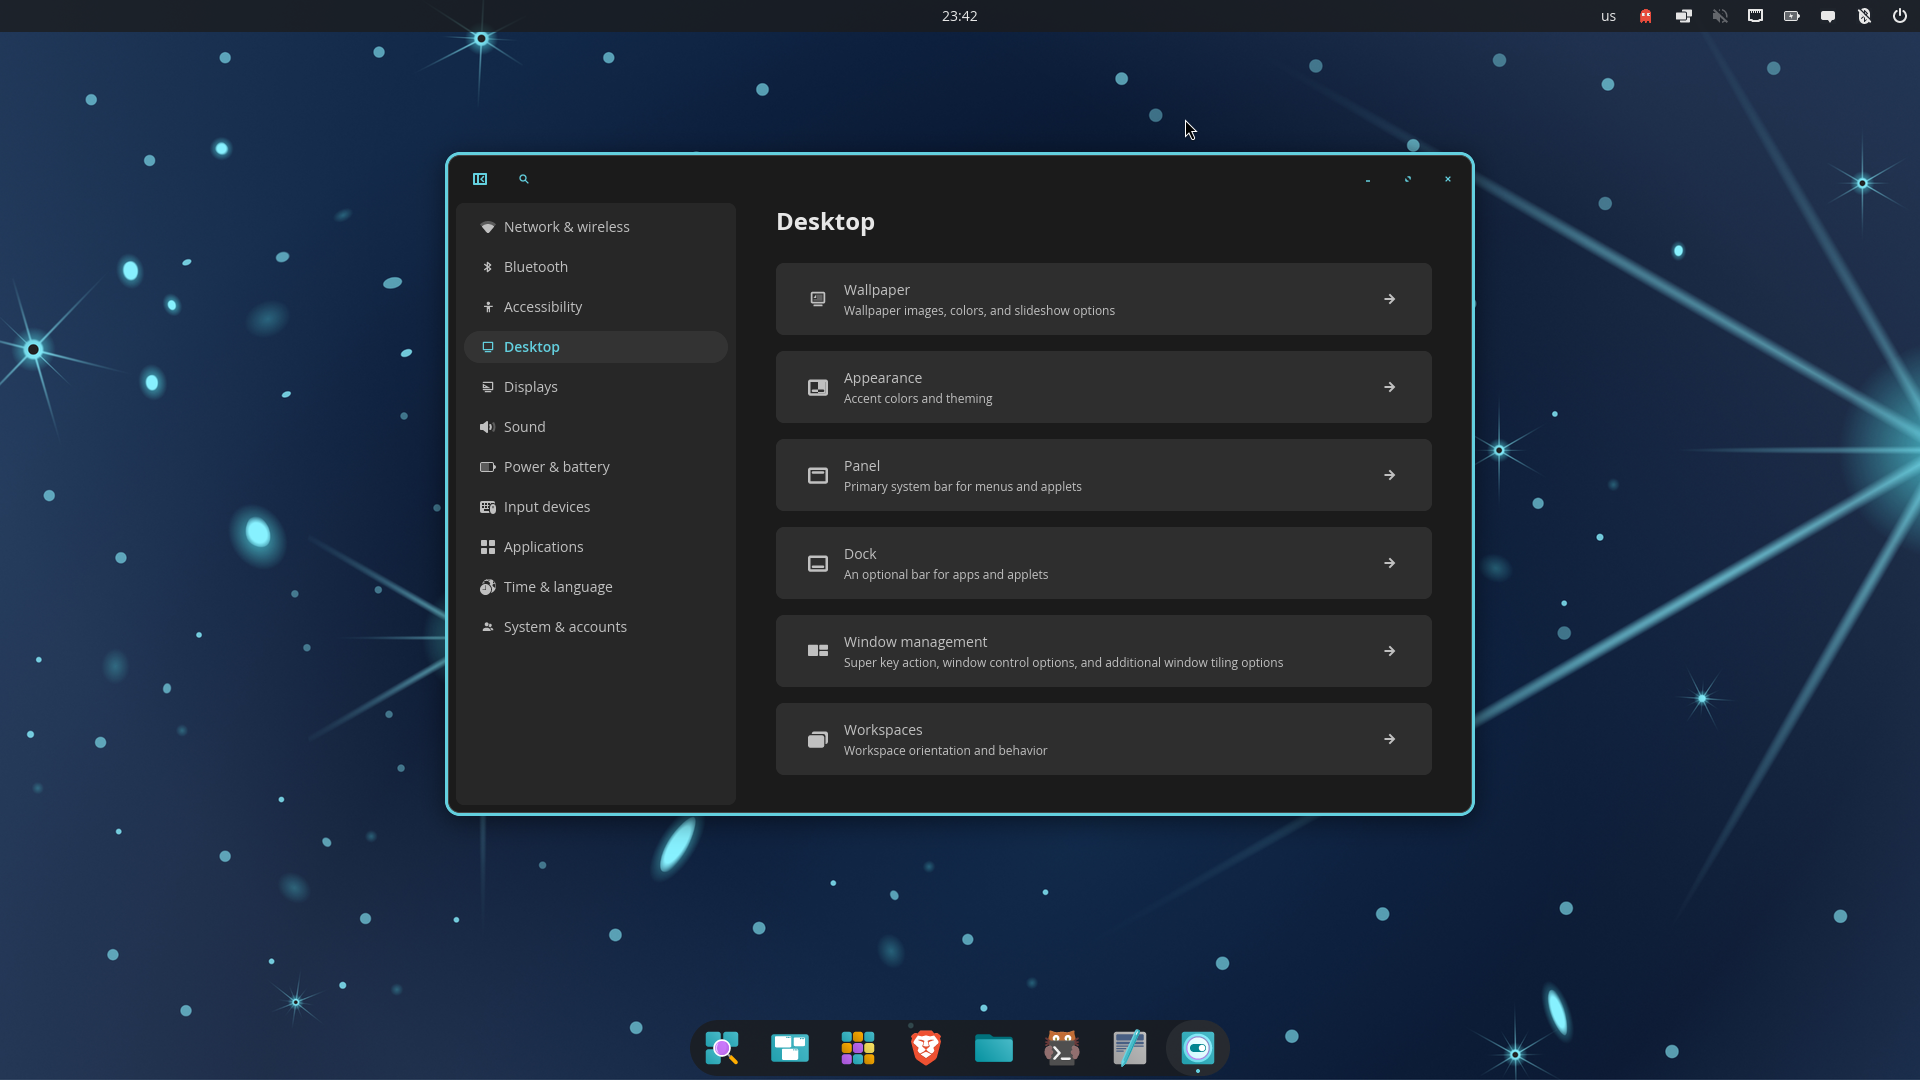Open the tiling windows tray applet
The image size is (1920, 1080).
click(x=1684, y=16)
